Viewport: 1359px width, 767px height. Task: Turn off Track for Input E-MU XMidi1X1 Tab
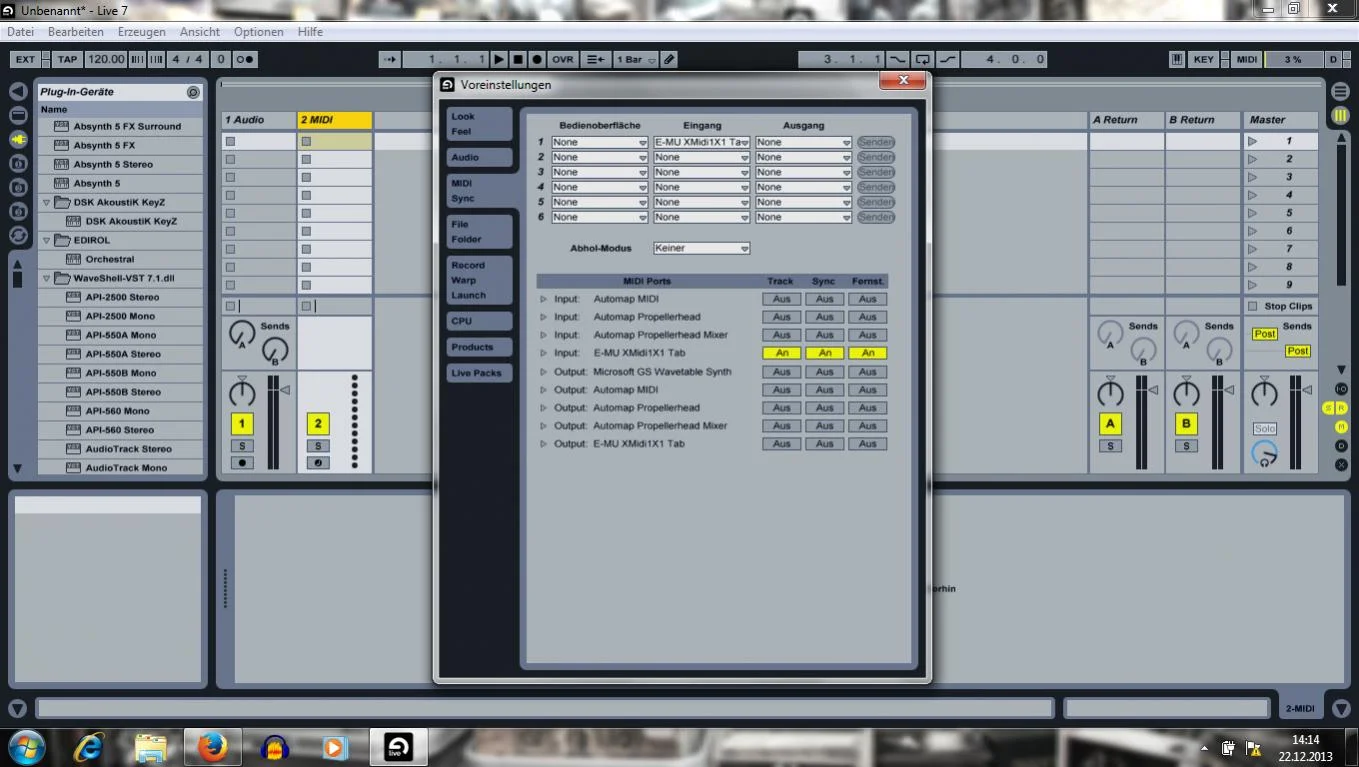[x=782, y=353]
